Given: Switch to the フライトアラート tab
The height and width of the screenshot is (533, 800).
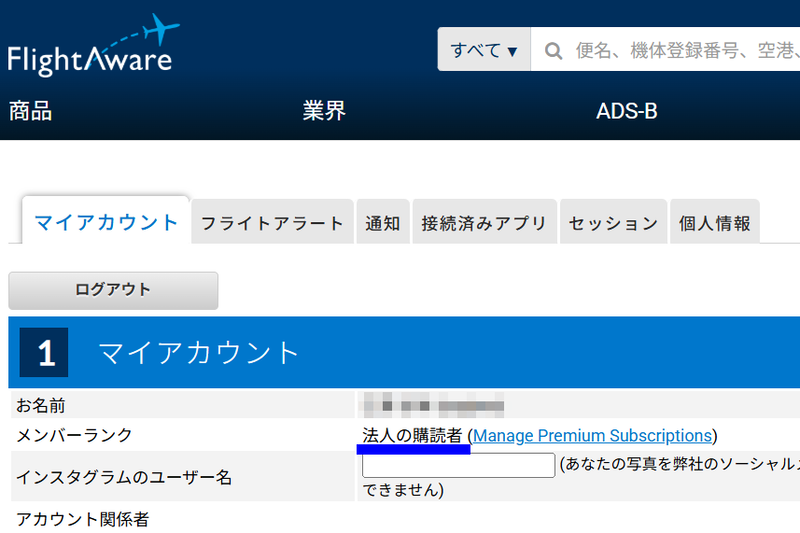Looking at the screenshot, I should [x=272, y=223].
